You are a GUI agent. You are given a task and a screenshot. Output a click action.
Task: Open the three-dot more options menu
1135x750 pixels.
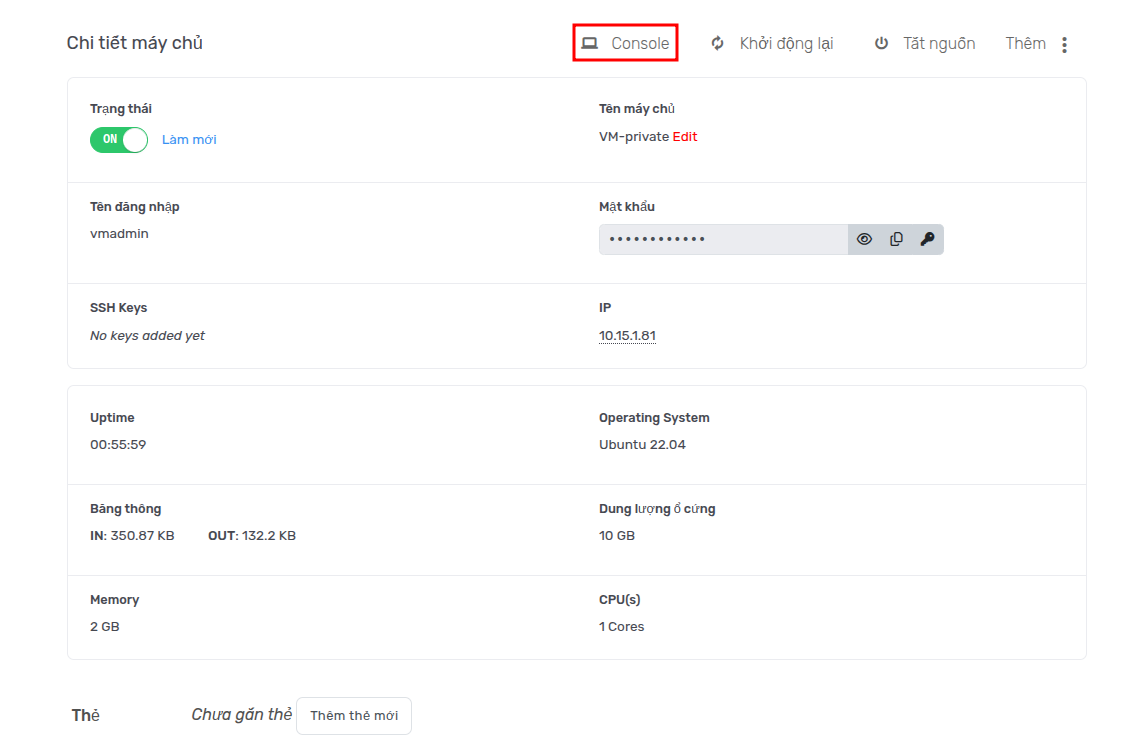tap(1064, 45)
